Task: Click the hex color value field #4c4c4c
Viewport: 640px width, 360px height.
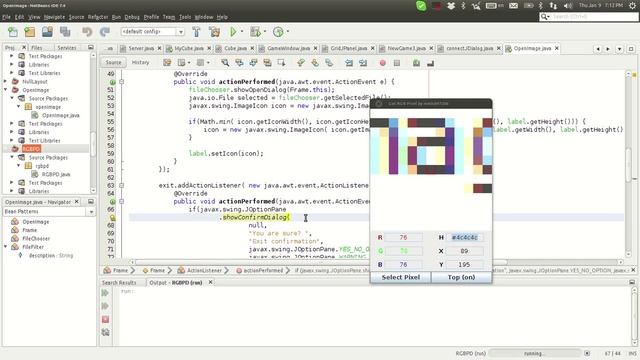Action: tap(464, 238)
